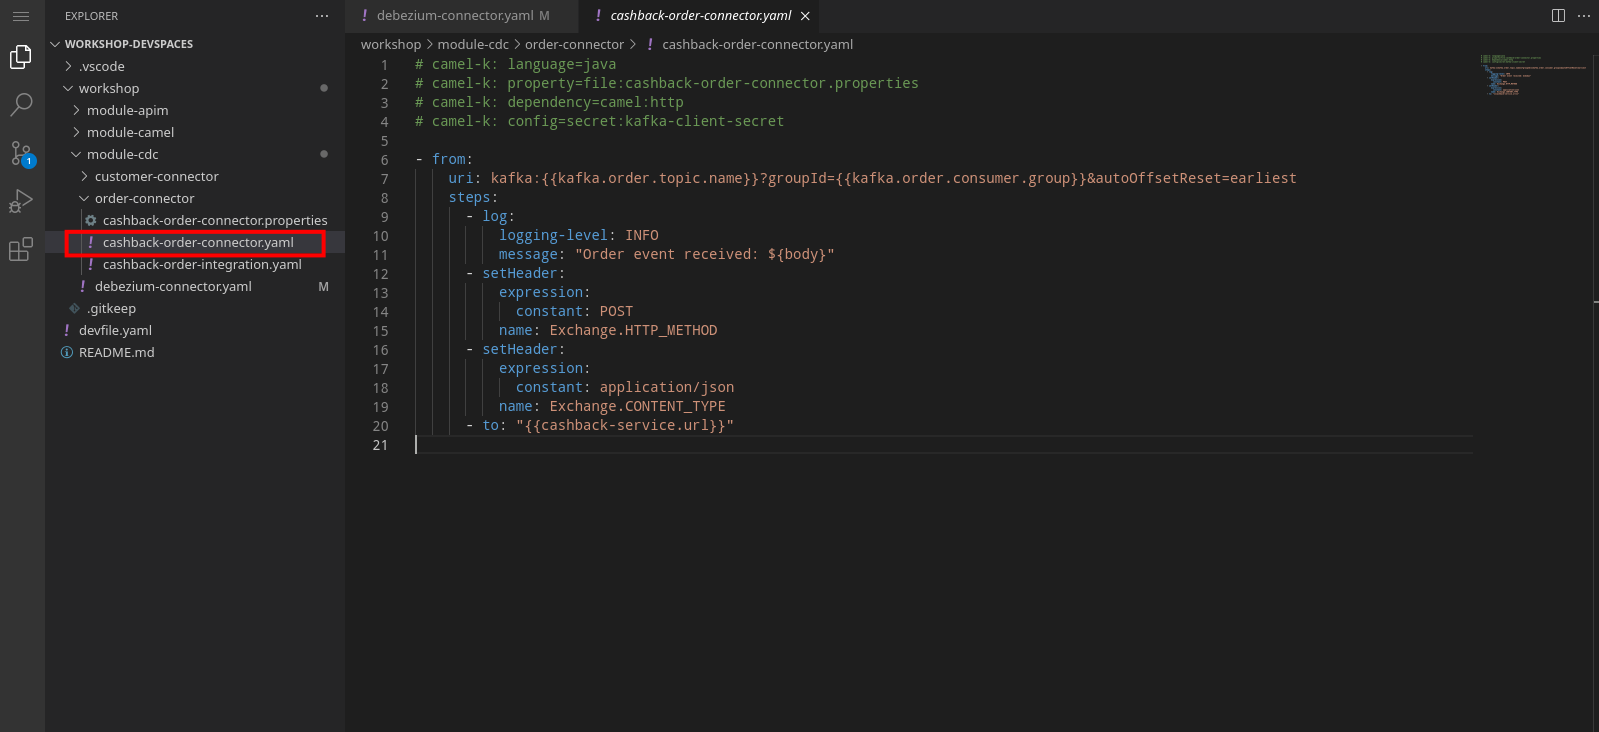The width and height of the screenshot is (1599, 732).
Task: Open Explorer views and more actions ellipsis
Action: point(321,16)
